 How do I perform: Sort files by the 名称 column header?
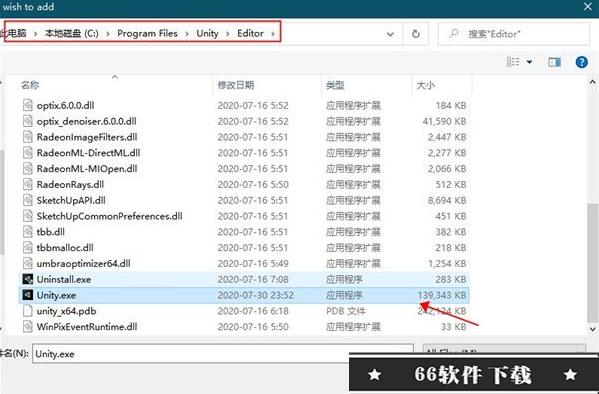30,85
